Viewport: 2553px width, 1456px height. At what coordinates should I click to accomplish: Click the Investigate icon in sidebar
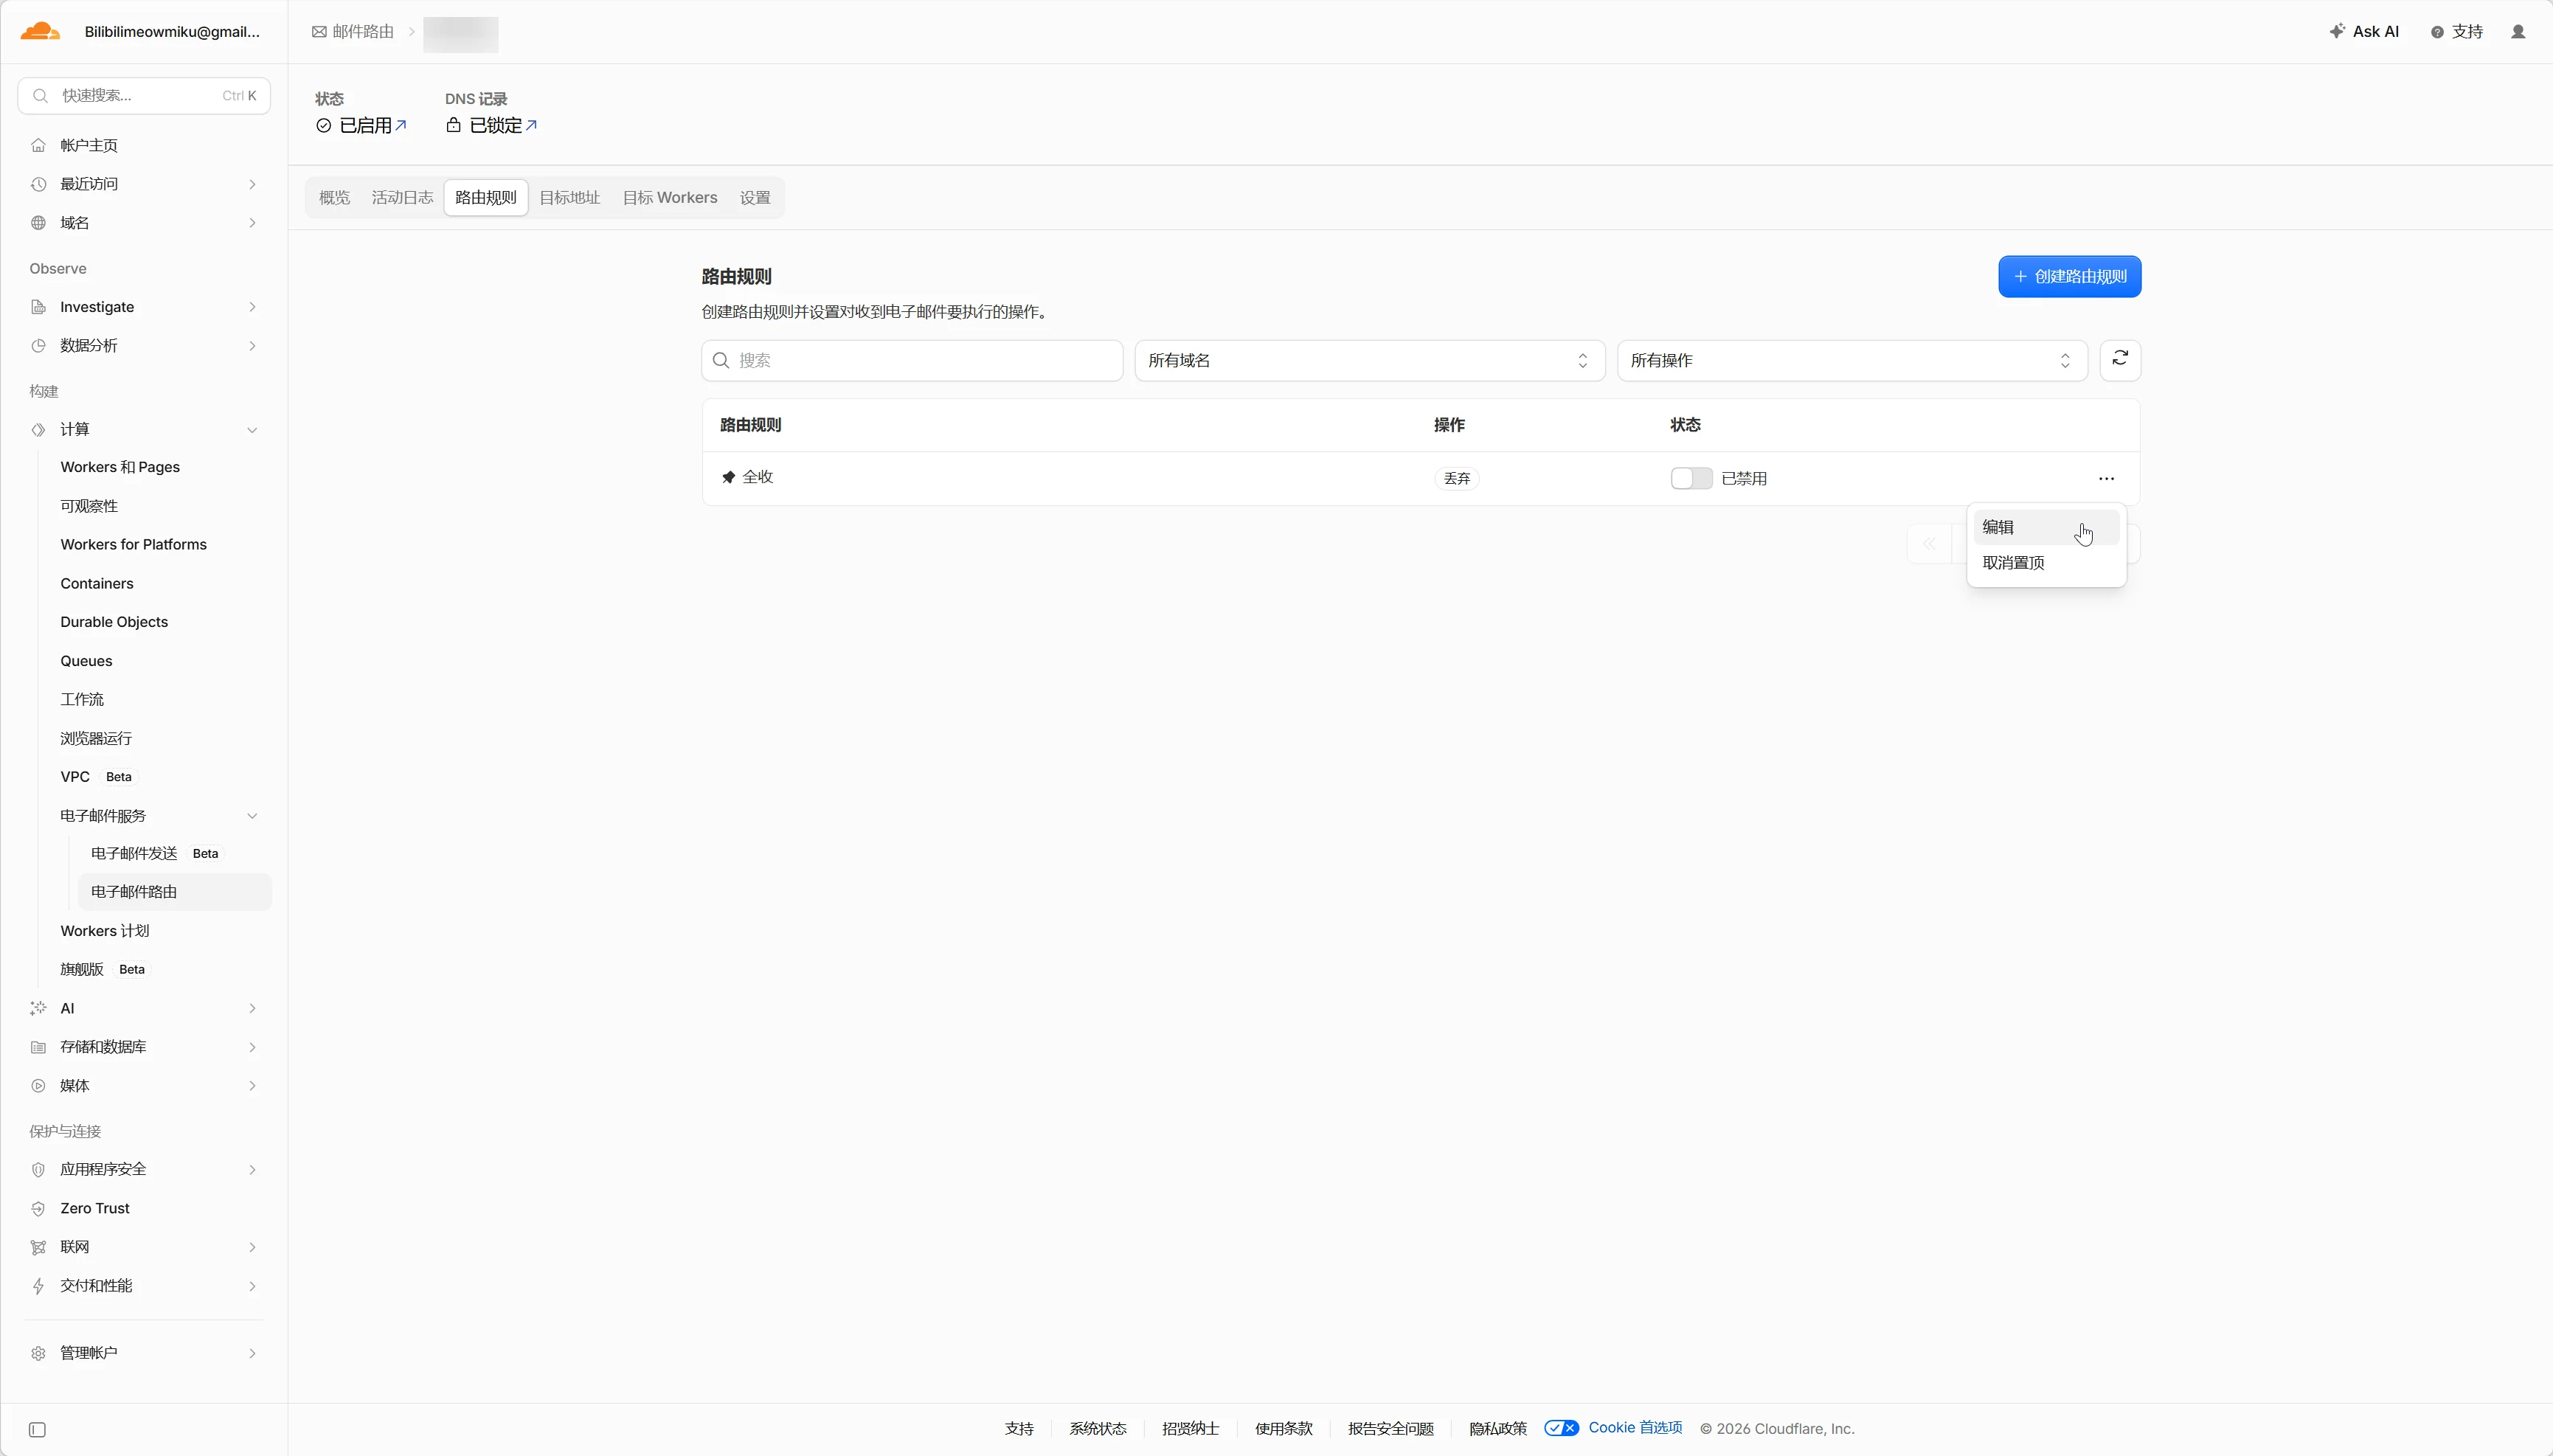[x=38, y=307]
